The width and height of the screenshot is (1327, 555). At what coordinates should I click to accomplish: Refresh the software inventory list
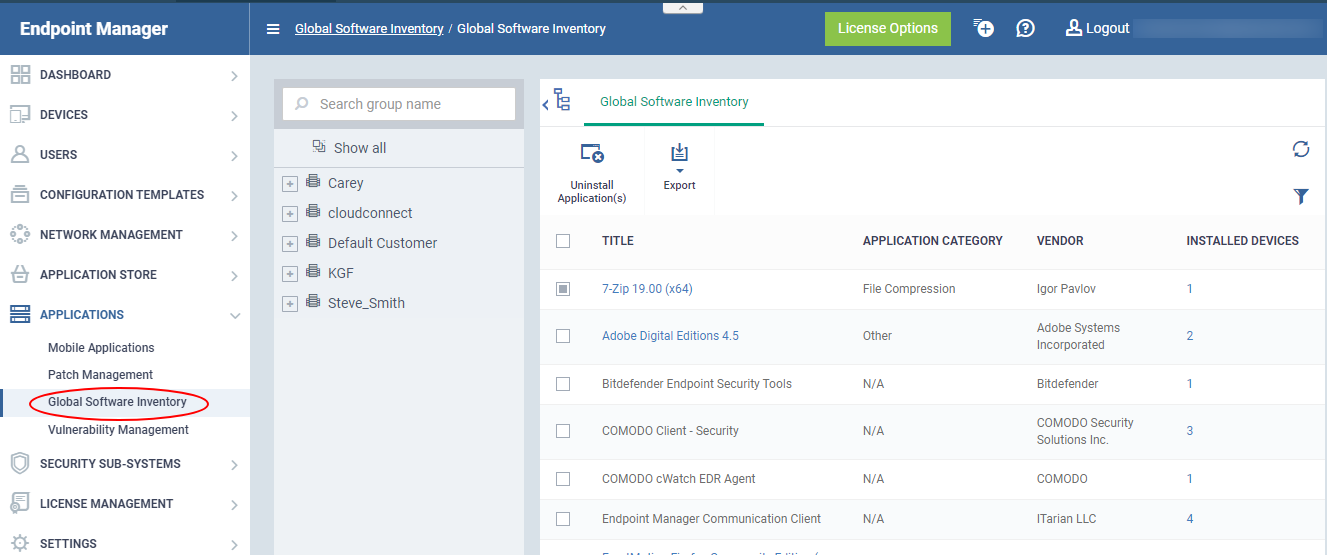tap(1301, 149)
